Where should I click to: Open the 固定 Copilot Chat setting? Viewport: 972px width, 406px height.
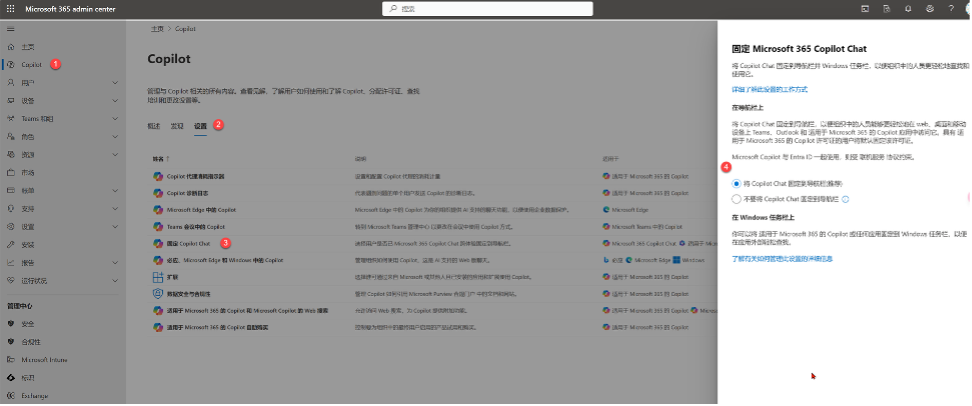tap(188, 244)
